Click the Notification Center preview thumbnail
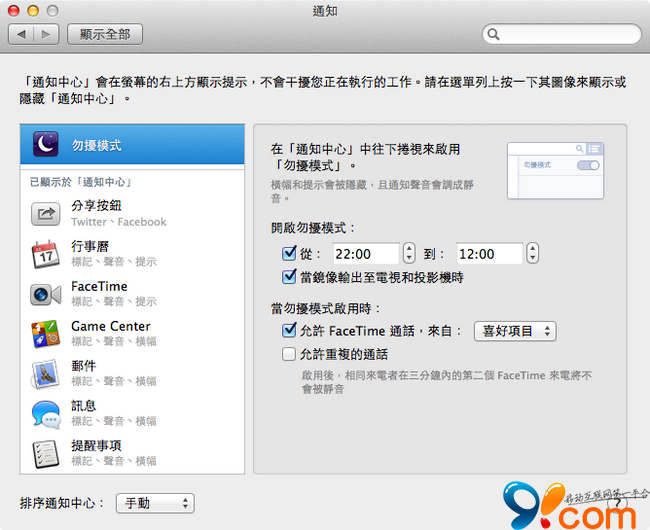 (x=555, y=171)
